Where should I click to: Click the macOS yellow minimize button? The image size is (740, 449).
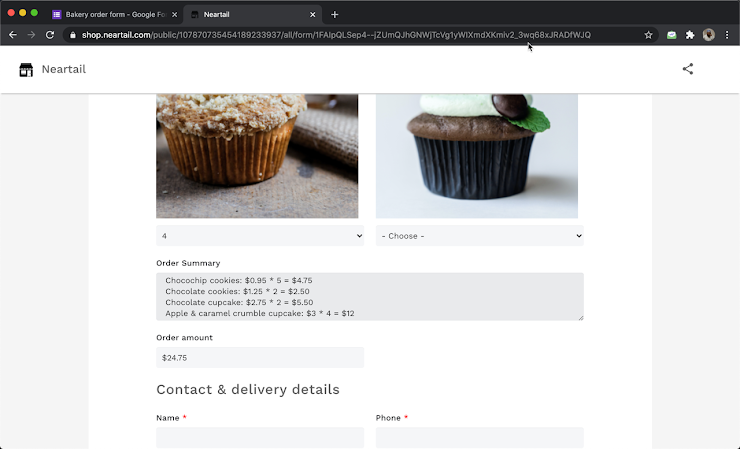(23, 13)
